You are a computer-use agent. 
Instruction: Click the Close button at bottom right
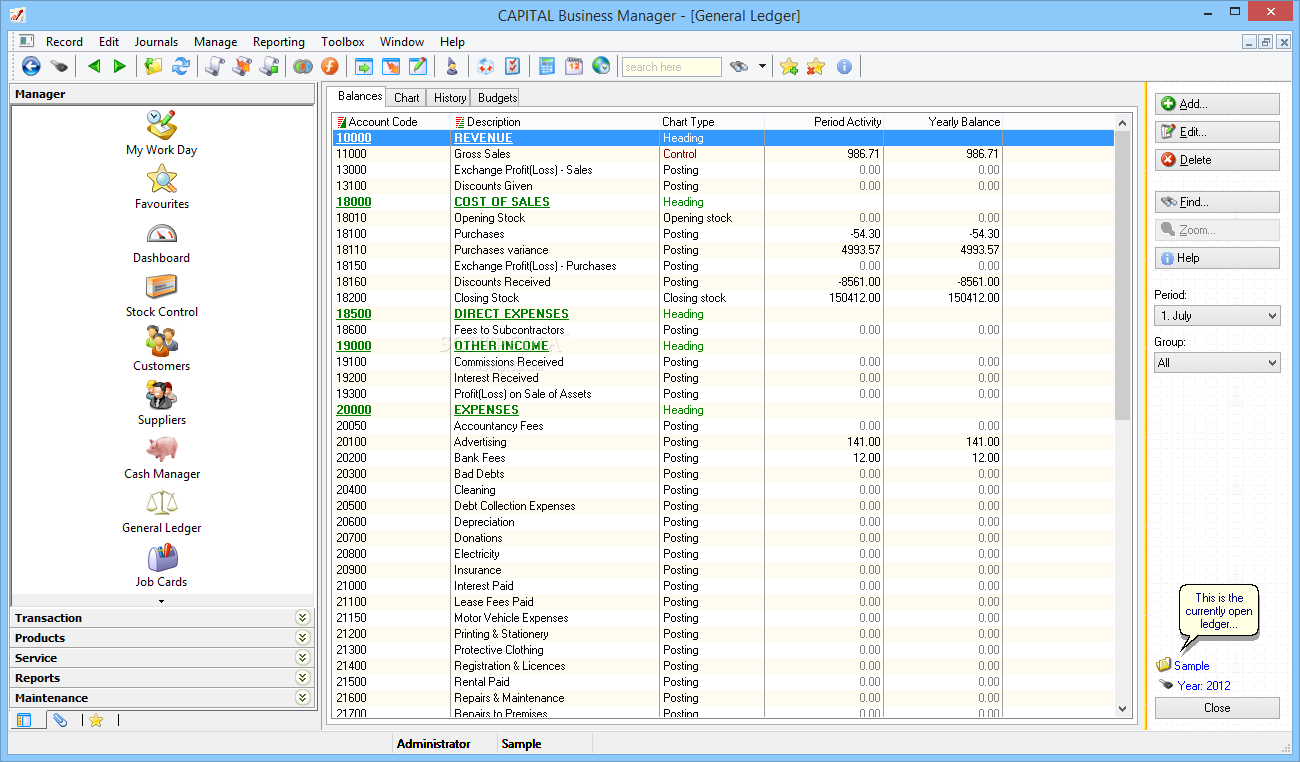pyautogui.click(x=1217, y=708)
